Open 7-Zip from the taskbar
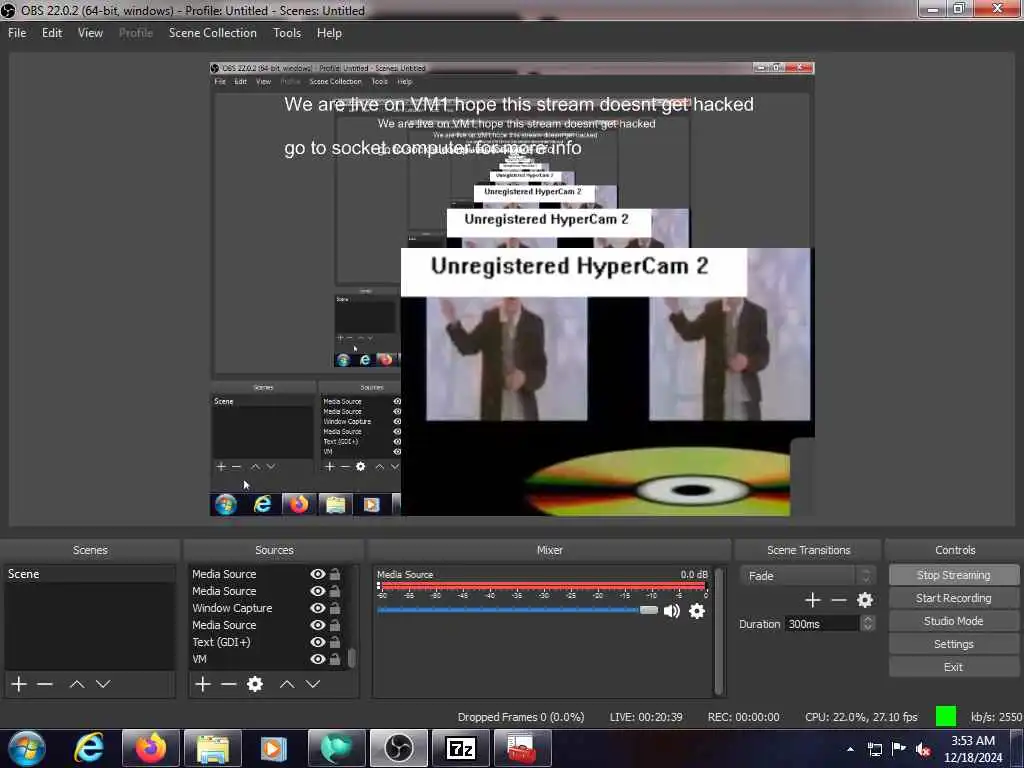 click(x=460, y=748)
